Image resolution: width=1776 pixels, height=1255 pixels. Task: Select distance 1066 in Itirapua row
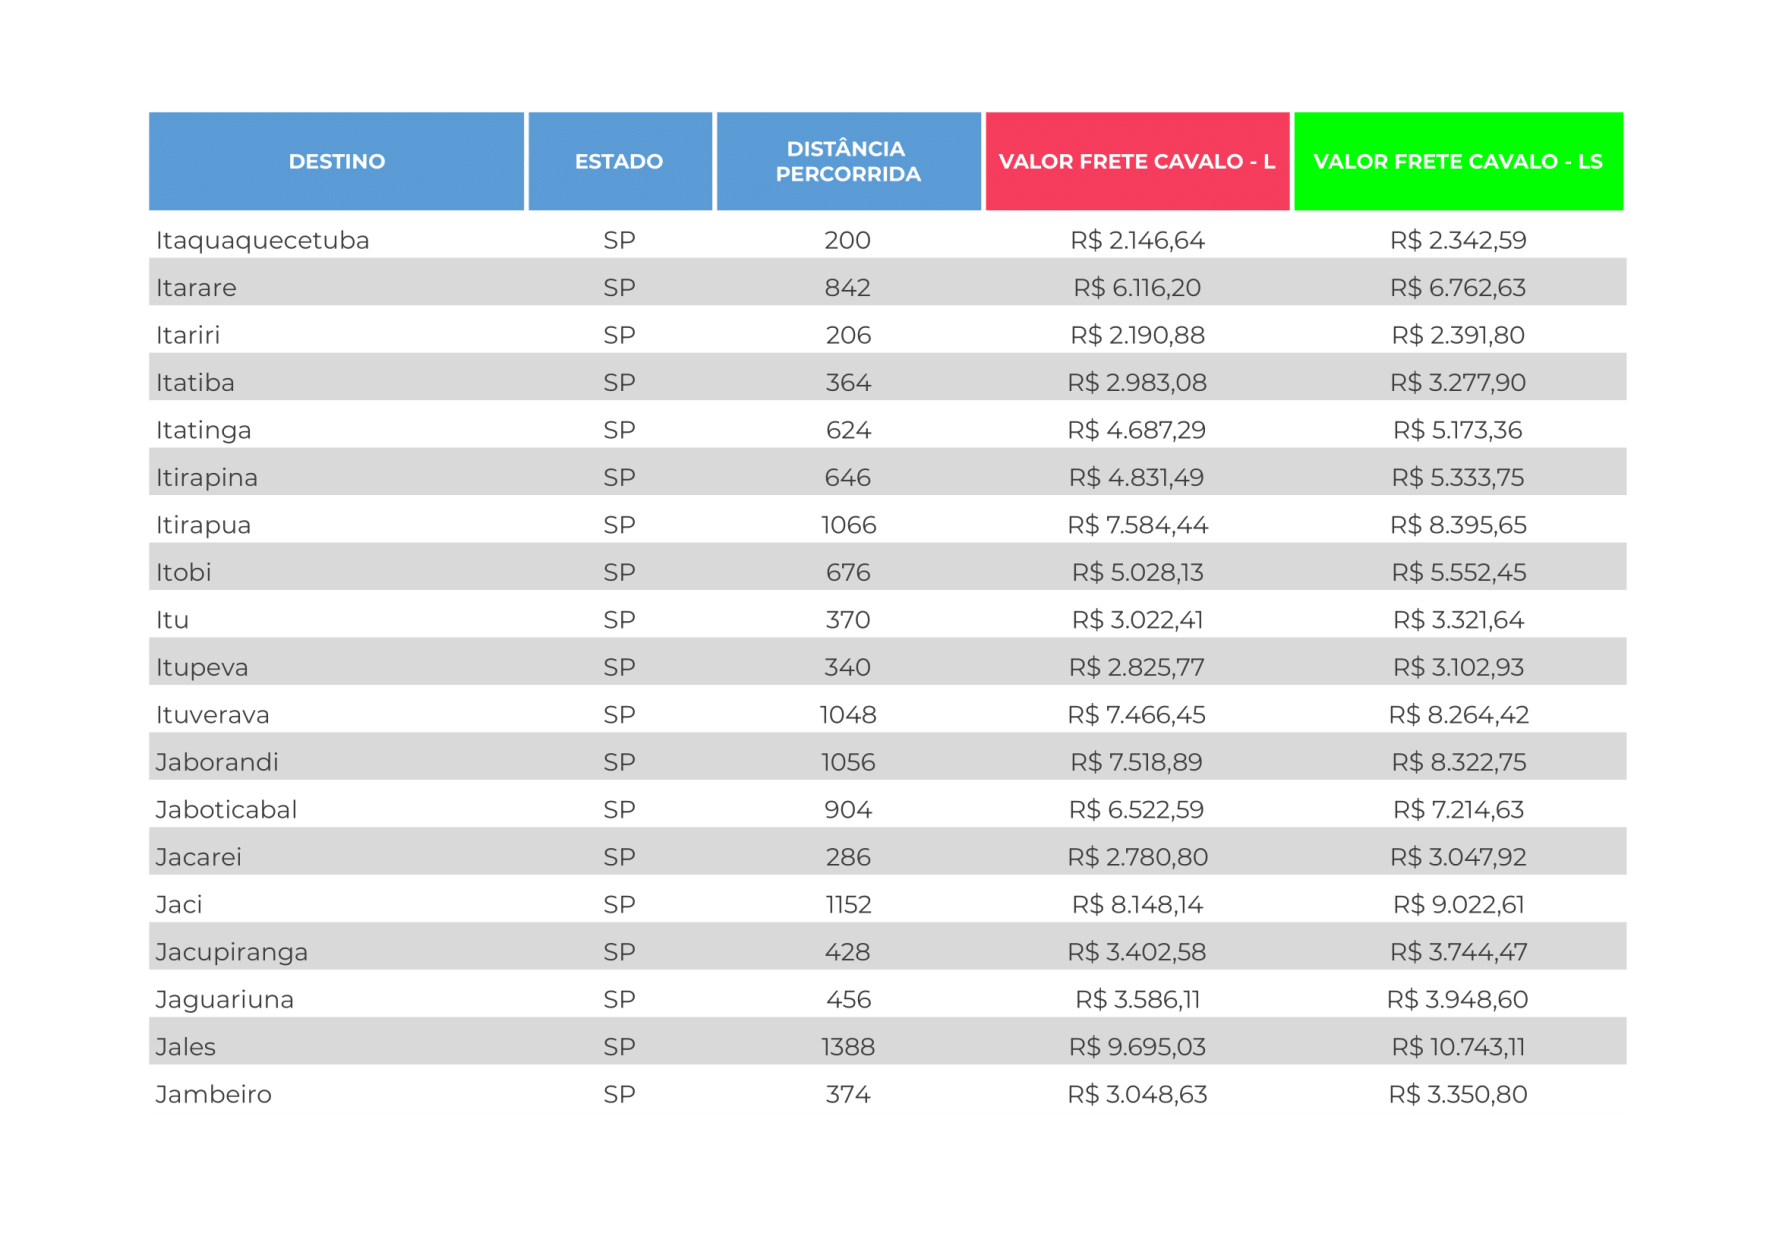click(848, 525)
